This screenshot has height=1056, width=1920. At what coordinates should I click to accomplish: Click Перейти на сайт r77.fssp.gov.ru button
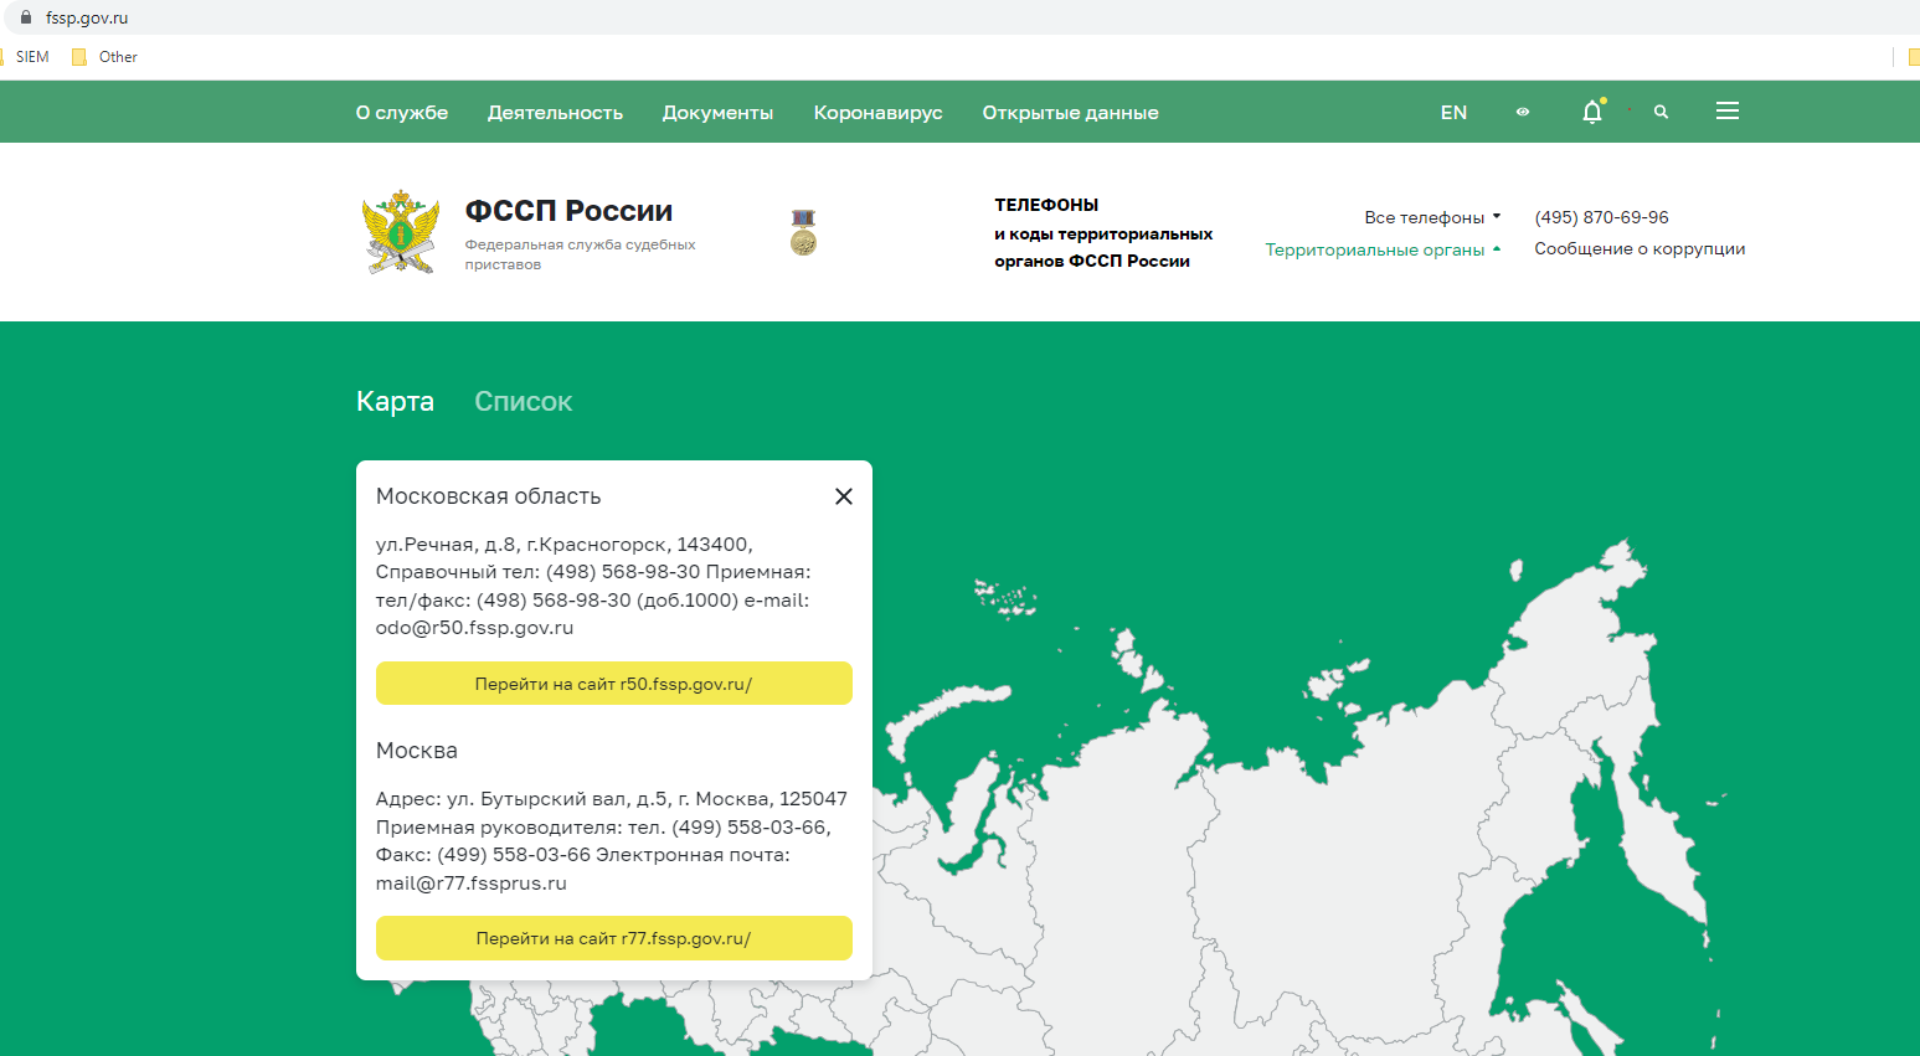click(613, 938)
